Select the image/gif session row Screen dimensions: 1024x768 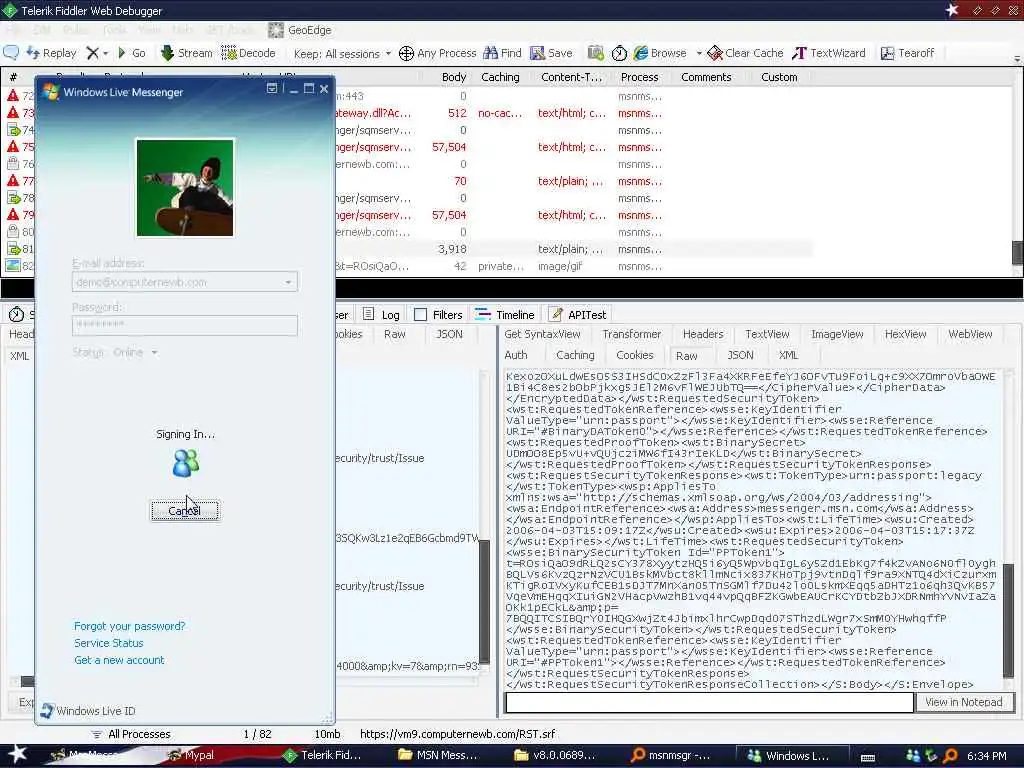[x=575, y=266]
